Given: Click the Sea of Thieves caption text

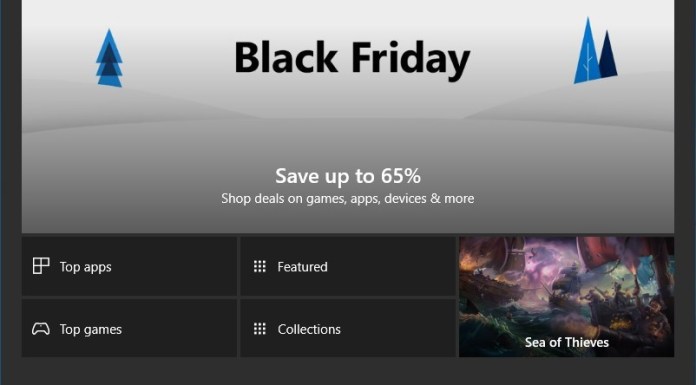Looking at the screenshot, I should [567, 342].
